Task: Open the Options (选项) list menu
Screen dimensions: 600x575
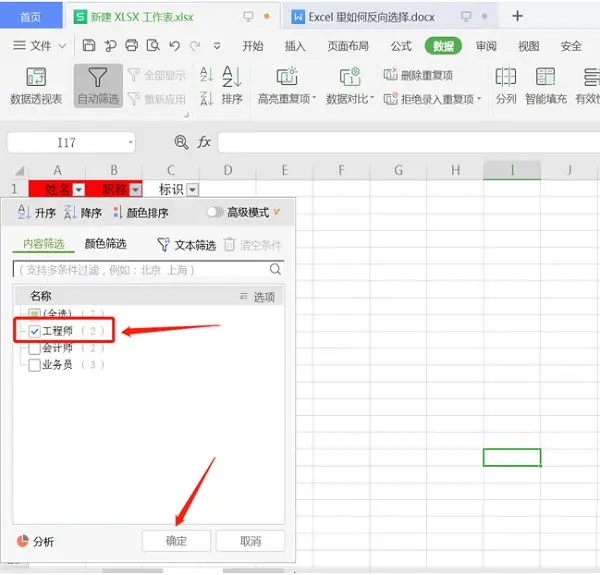Action: click(258, 296)
